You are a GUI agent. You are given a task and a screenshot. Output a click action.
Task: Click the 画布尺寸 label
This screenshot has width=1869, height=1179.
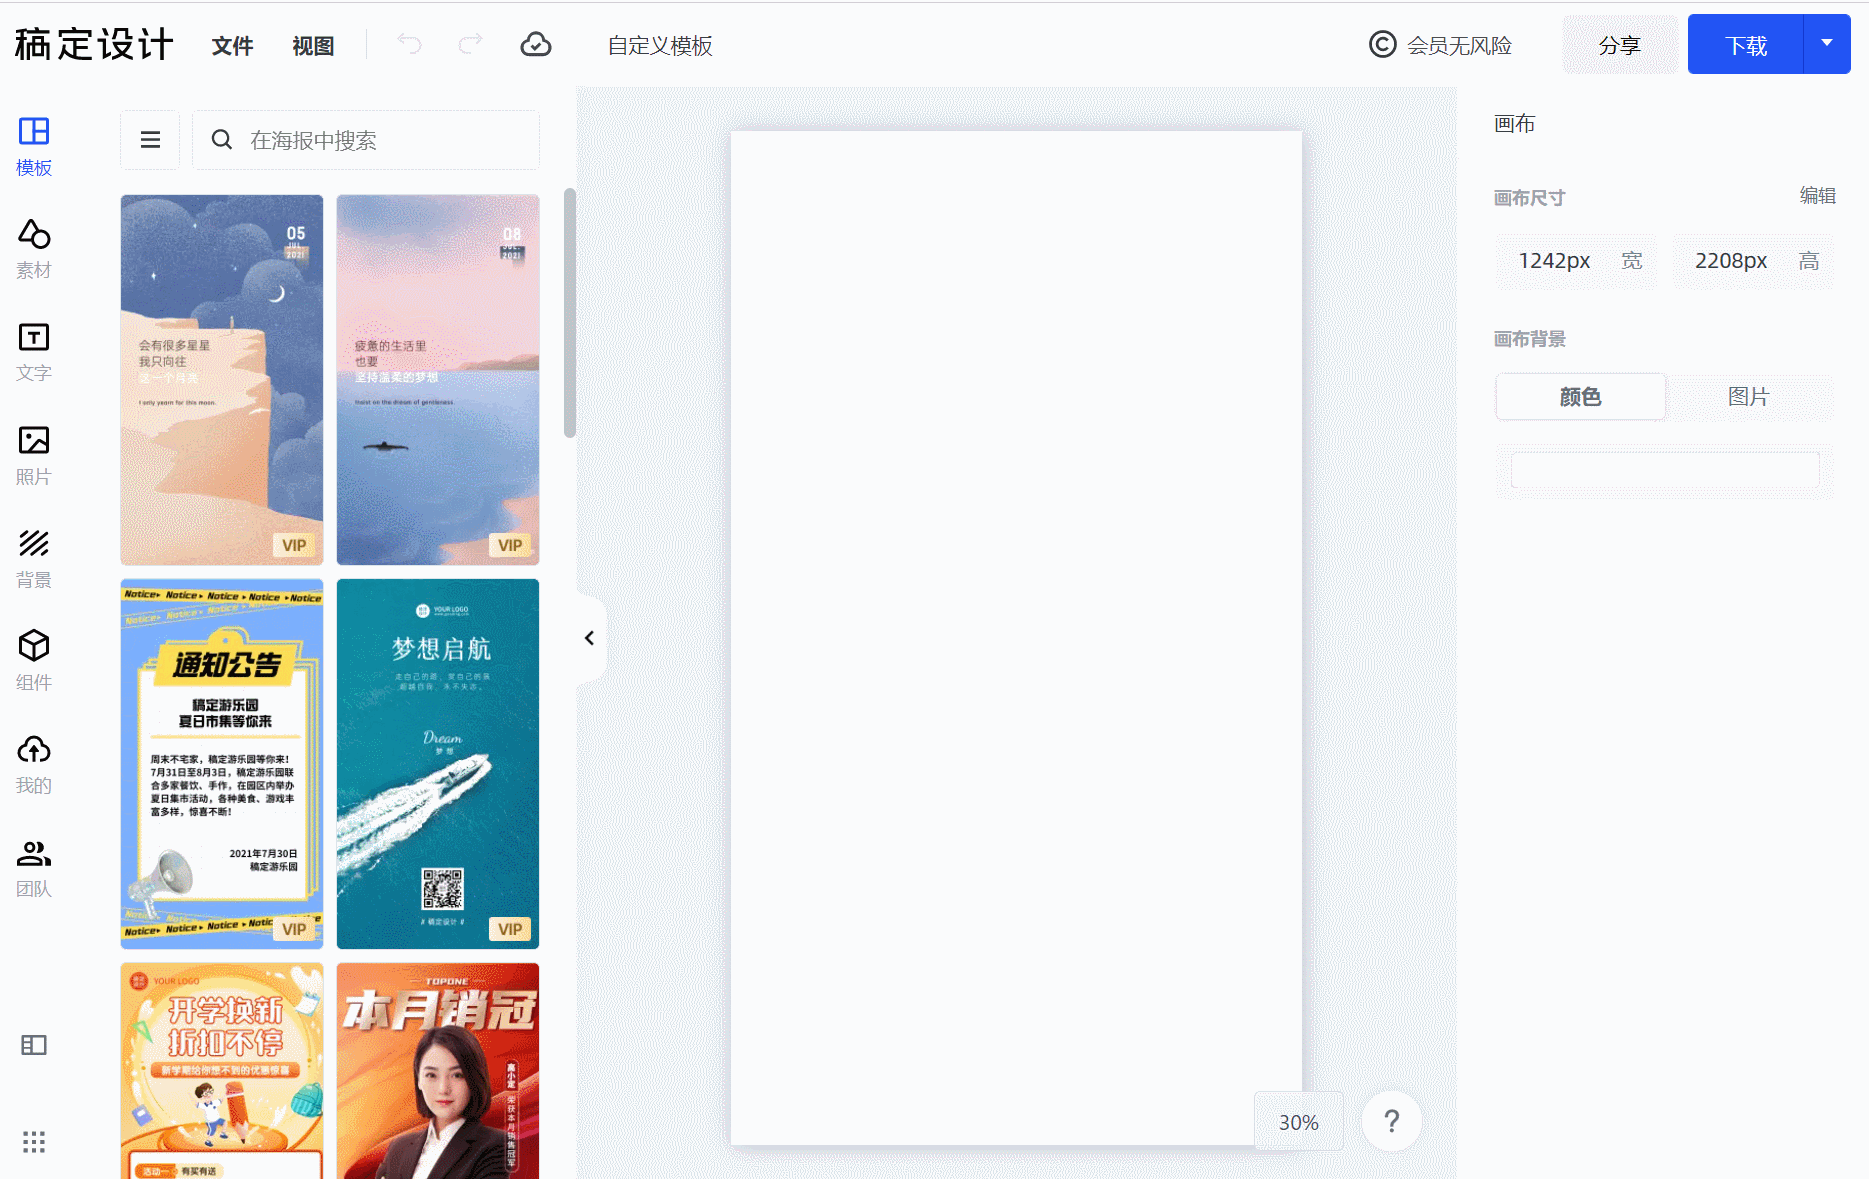tap(1529, 198)
